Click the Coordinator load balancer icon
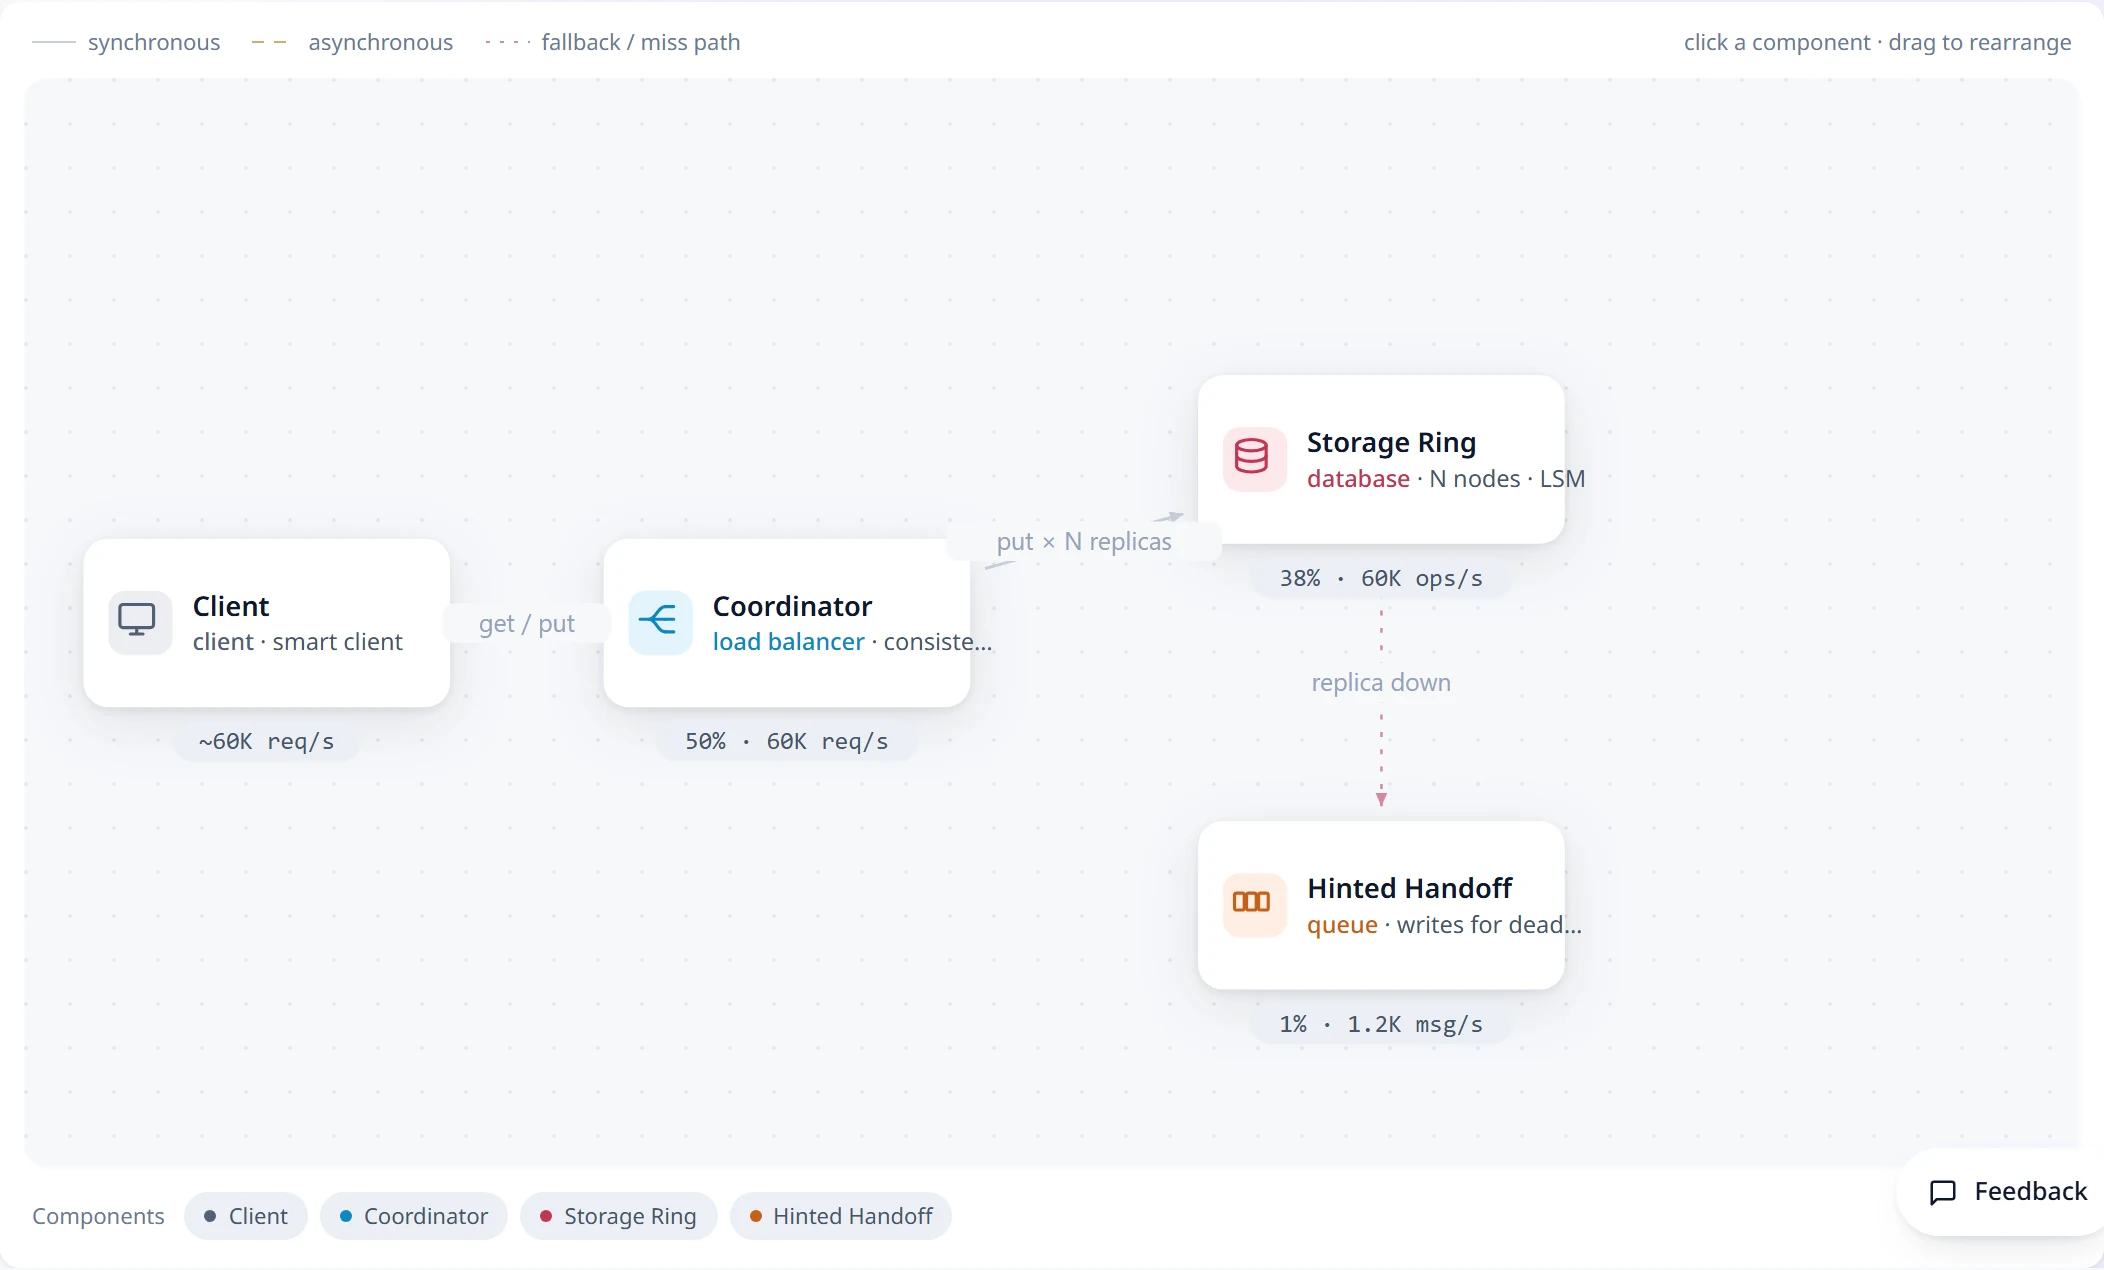The height and width of the screenshot is (1270, 2104). tap(660, 622)
